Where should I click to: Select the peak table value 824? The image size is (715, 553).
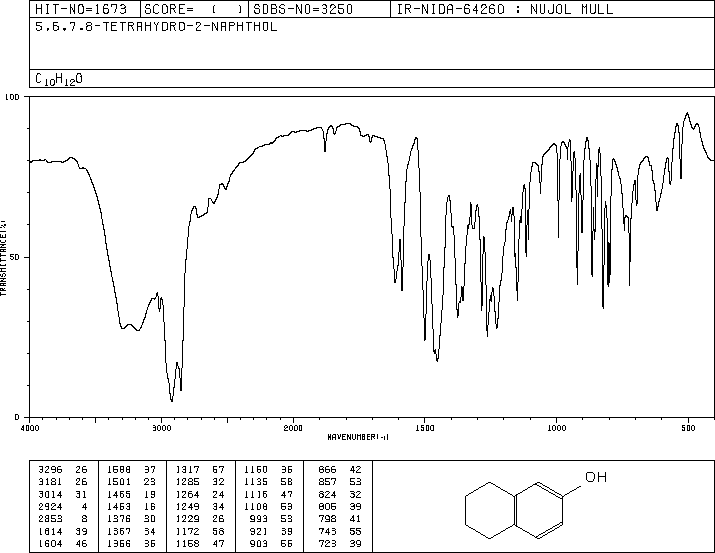[x=327, y=494]
